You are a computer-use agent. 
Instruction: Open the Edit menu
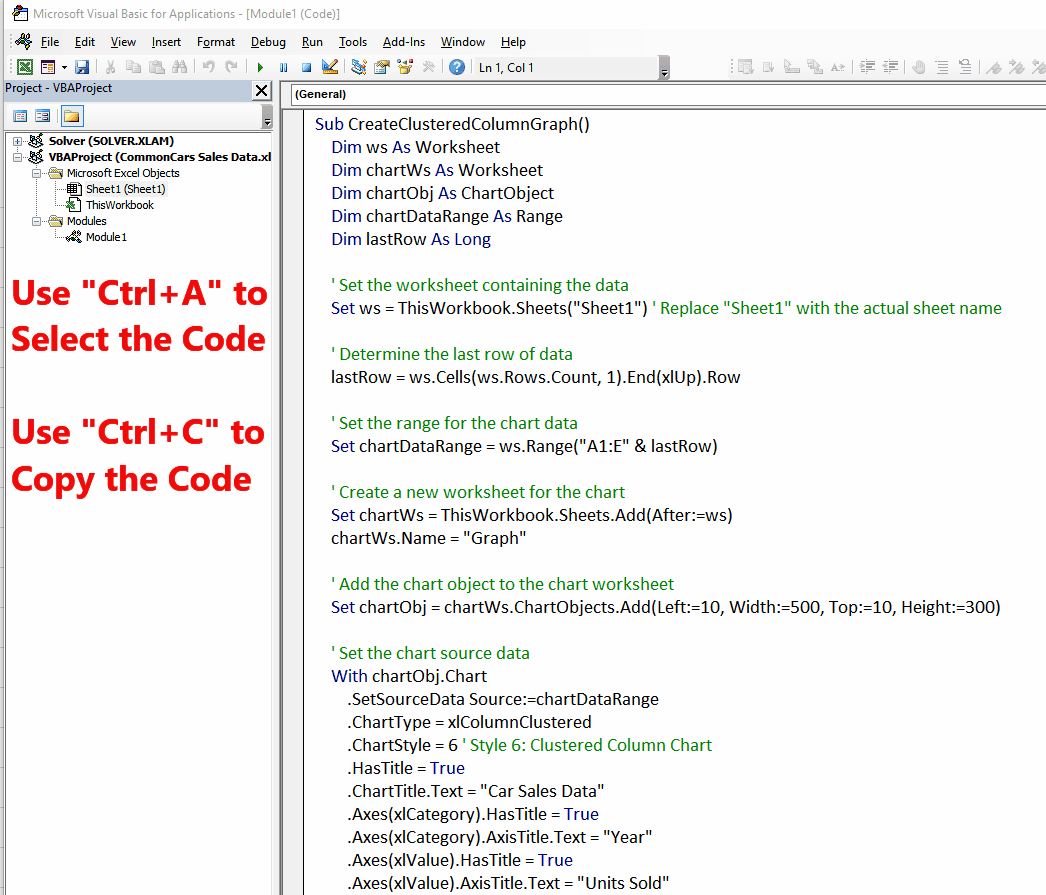coord(85,42)
